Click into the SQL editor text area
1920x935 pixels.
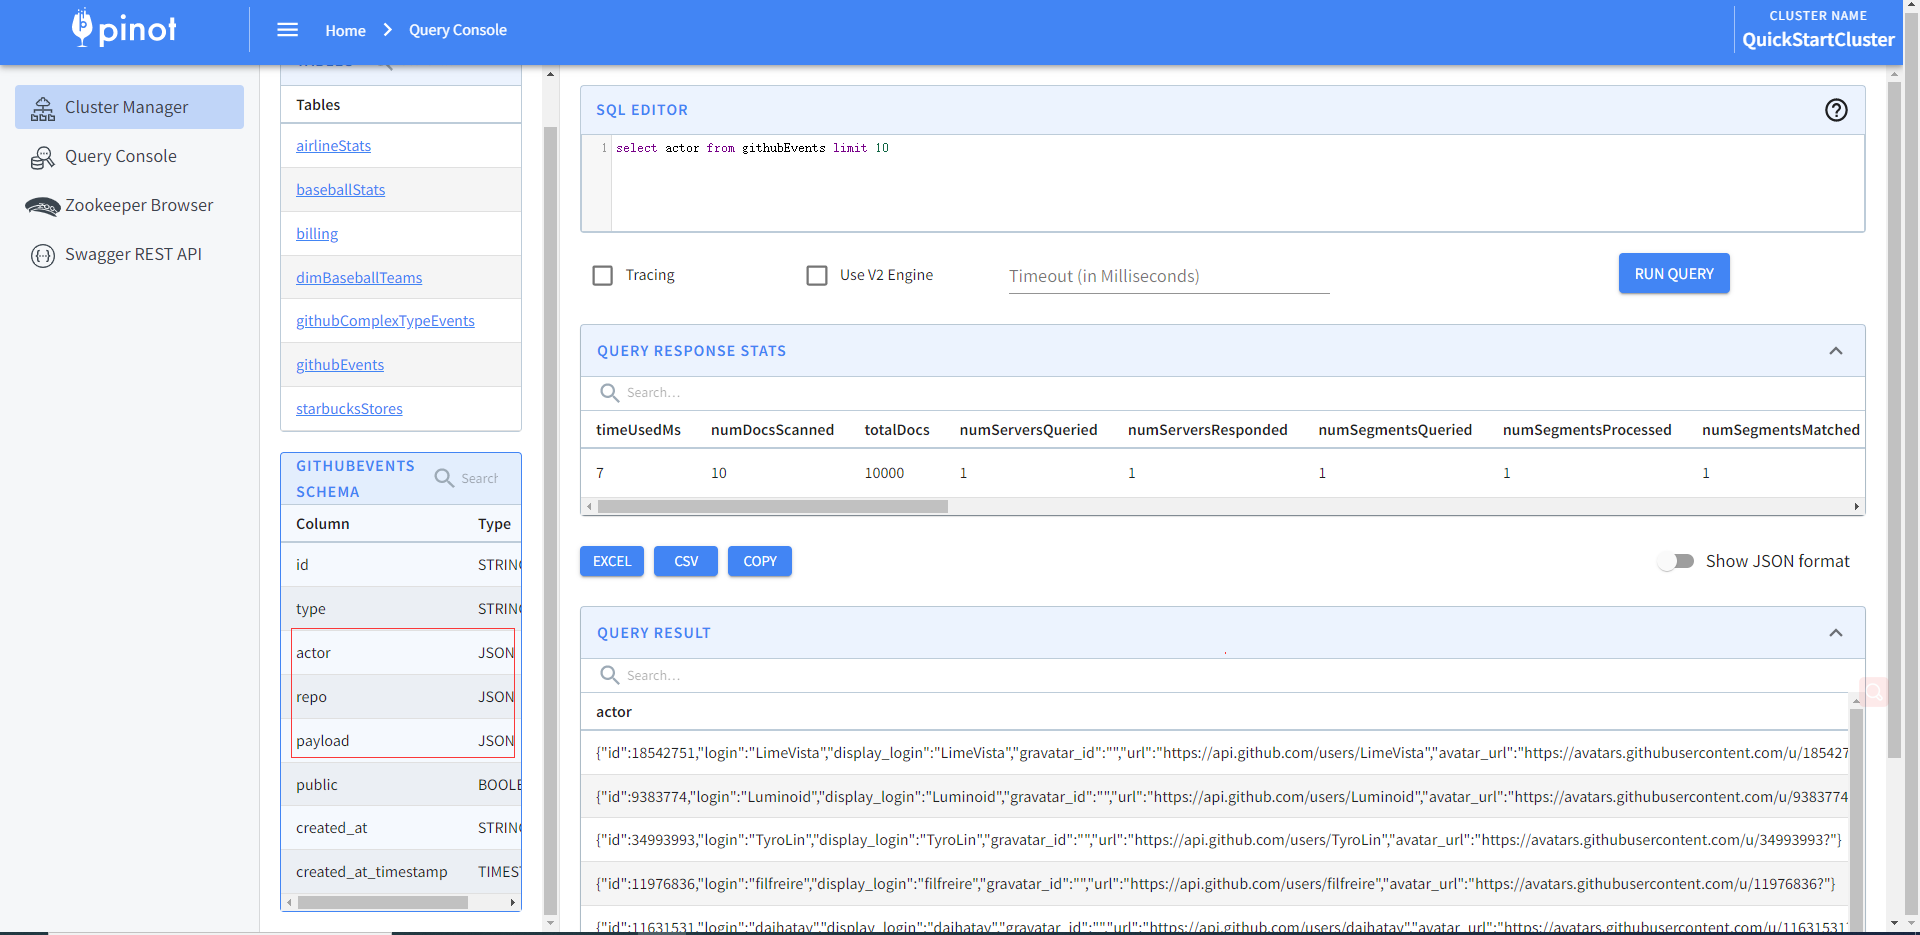coord(1237,183)
